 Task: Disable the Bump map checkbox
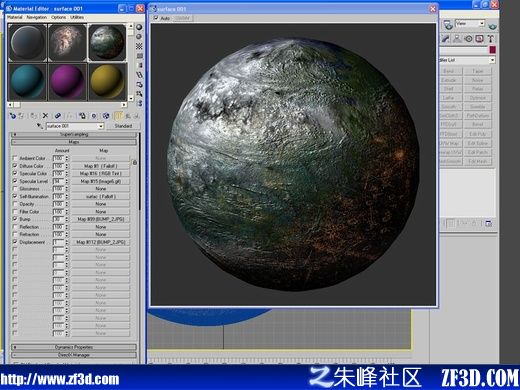coord(15,219)
